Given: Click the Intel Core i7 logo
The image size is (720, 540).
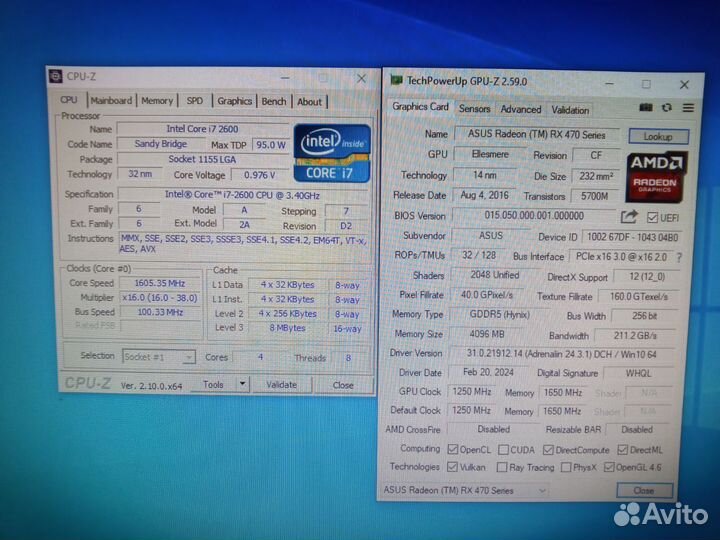Looking at the screenshot, I should [332, 153].
